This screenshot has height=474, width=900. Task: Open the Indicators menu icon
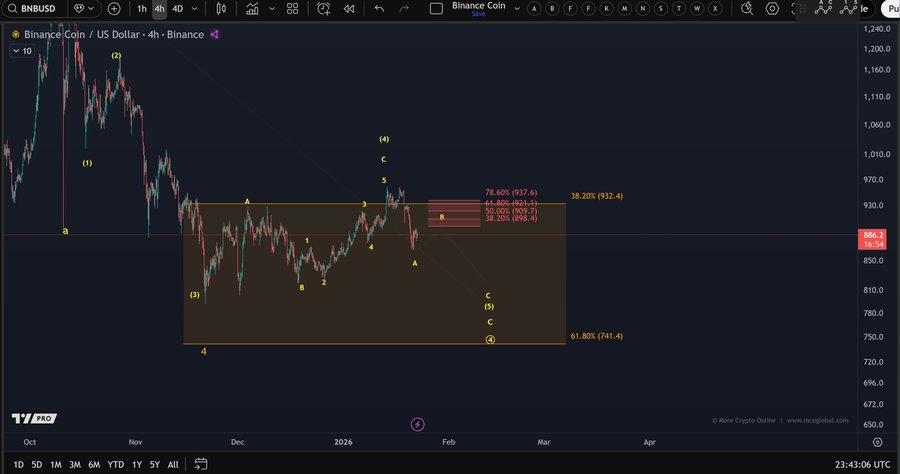tap(253, 8)
